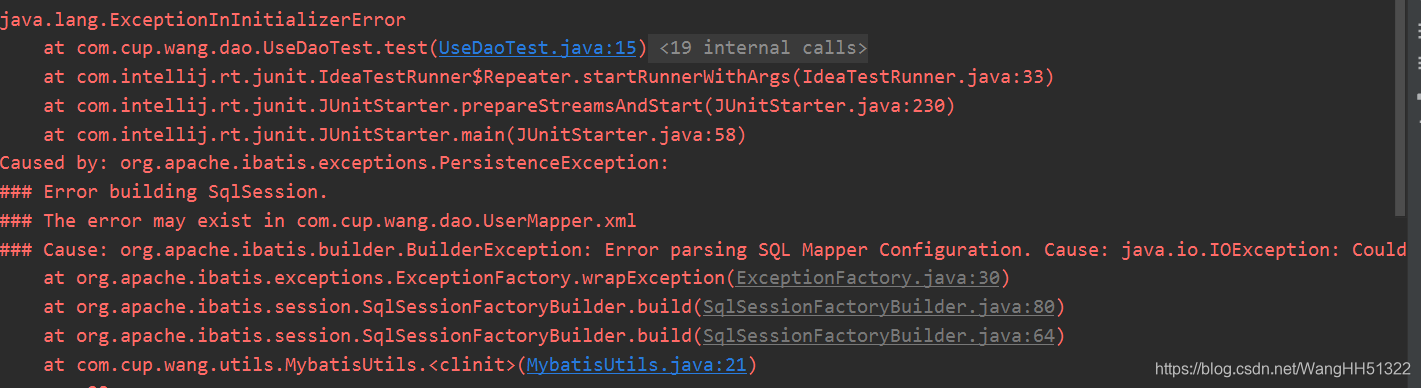This screenshot has width=1421, height=388.
Task: Click the 'error may exist in UserMapper.xml' line
Action: 318,221
